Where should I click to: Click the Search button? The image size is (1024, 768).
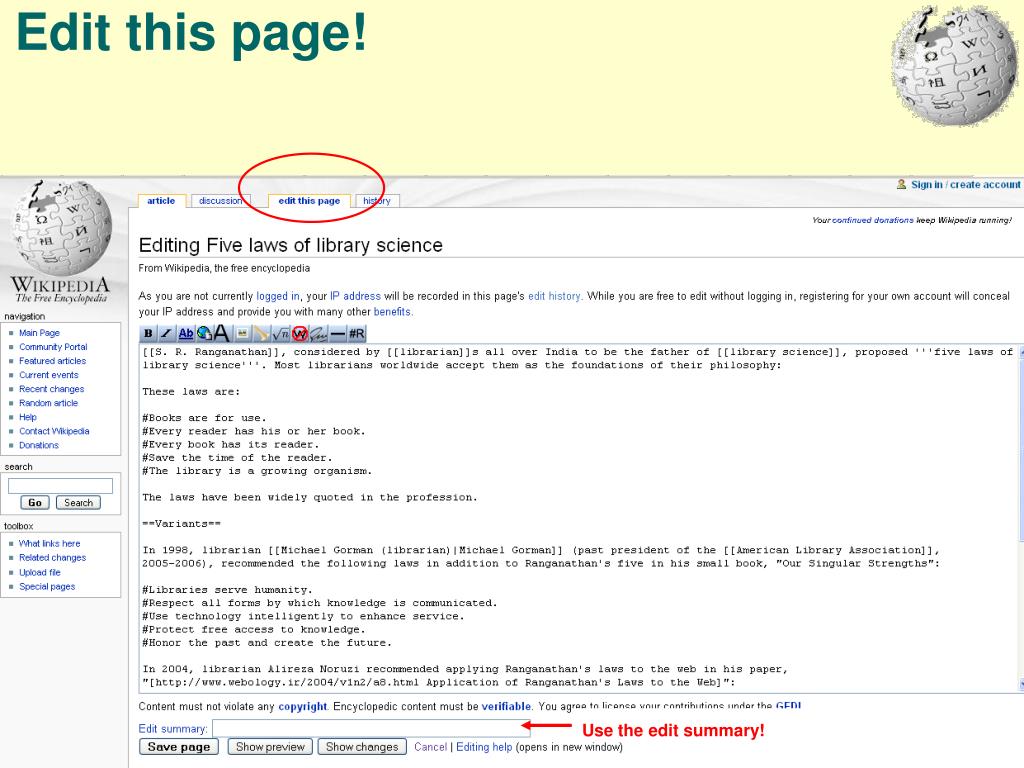tap(78, 502)
